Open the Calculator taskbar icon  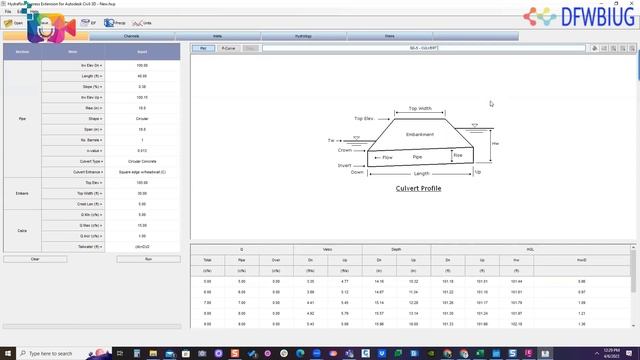pos(137,353)
